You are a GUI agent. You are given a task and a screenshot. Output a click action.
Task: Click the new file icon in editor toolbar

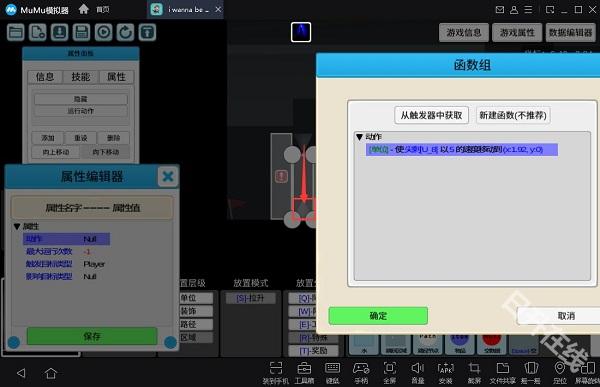[38, 32]
